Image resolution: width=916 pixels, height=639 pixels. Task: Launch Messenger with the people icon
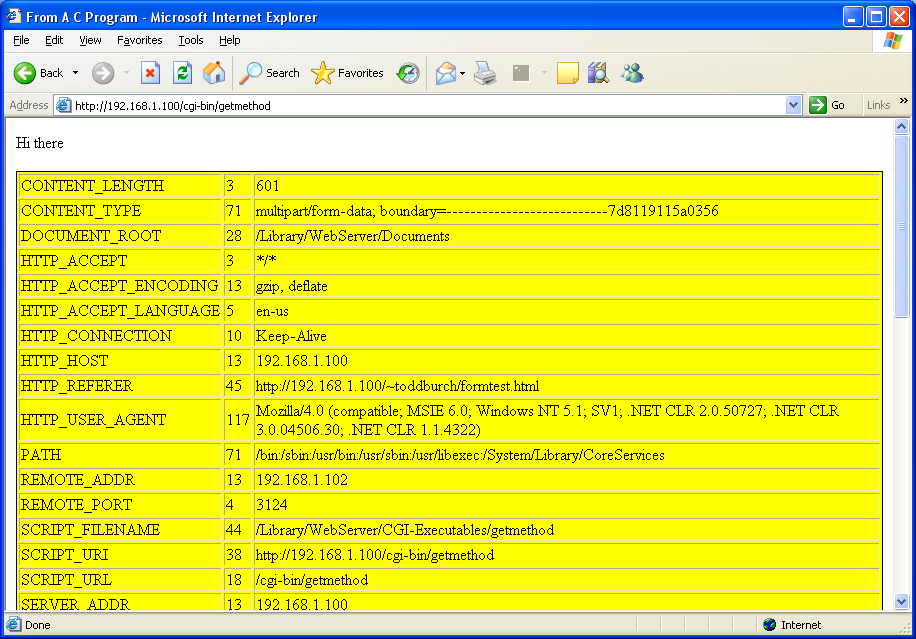pos(632,73)
